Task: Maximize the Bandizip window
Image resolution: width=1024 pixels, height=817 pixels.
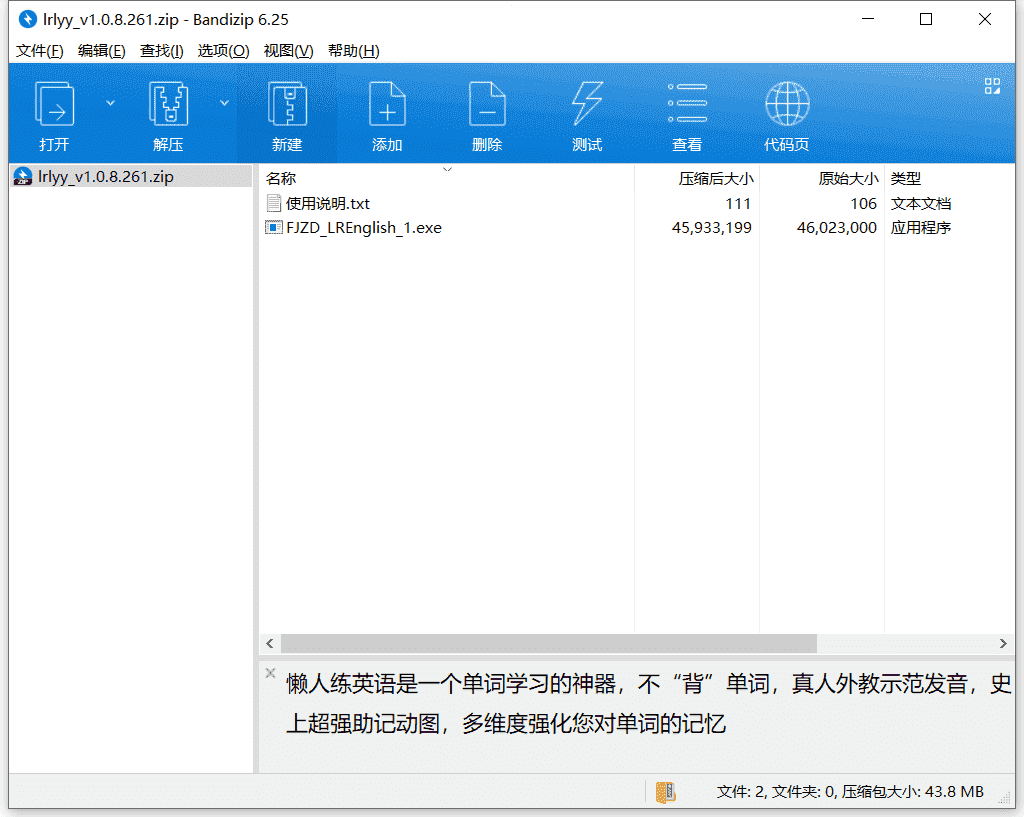Action: tap(926, 20)
